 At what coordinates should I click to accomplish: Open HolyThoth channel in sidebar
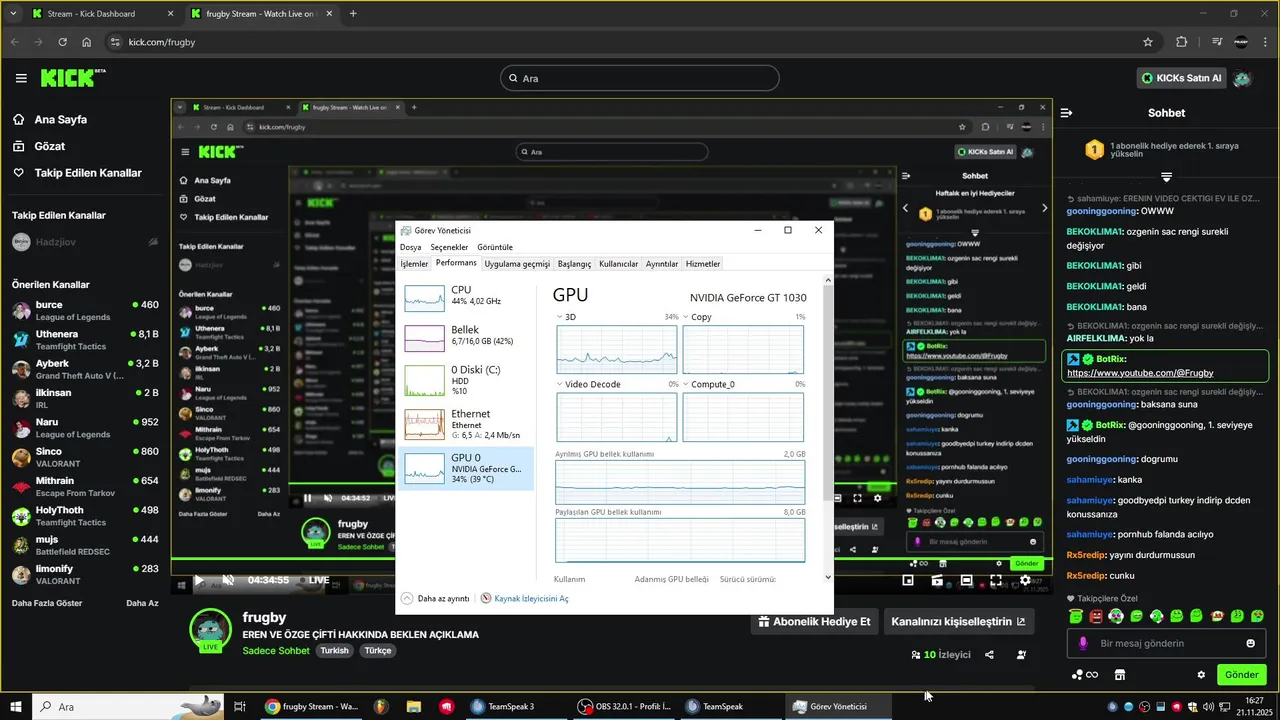[85, 516]
